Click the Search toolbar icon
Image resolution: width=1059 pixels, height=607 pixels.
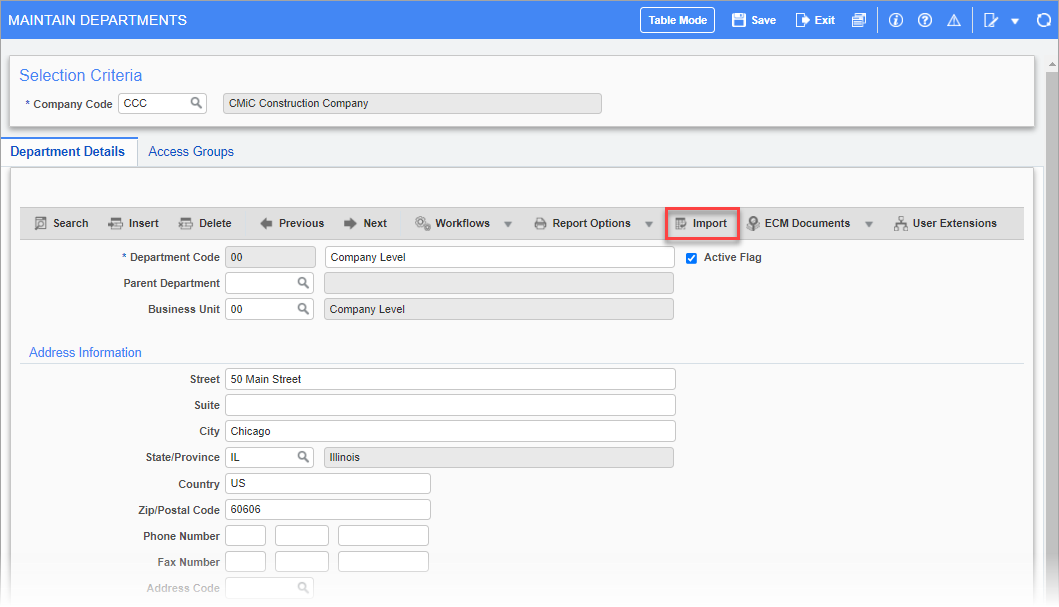[41, 223]
